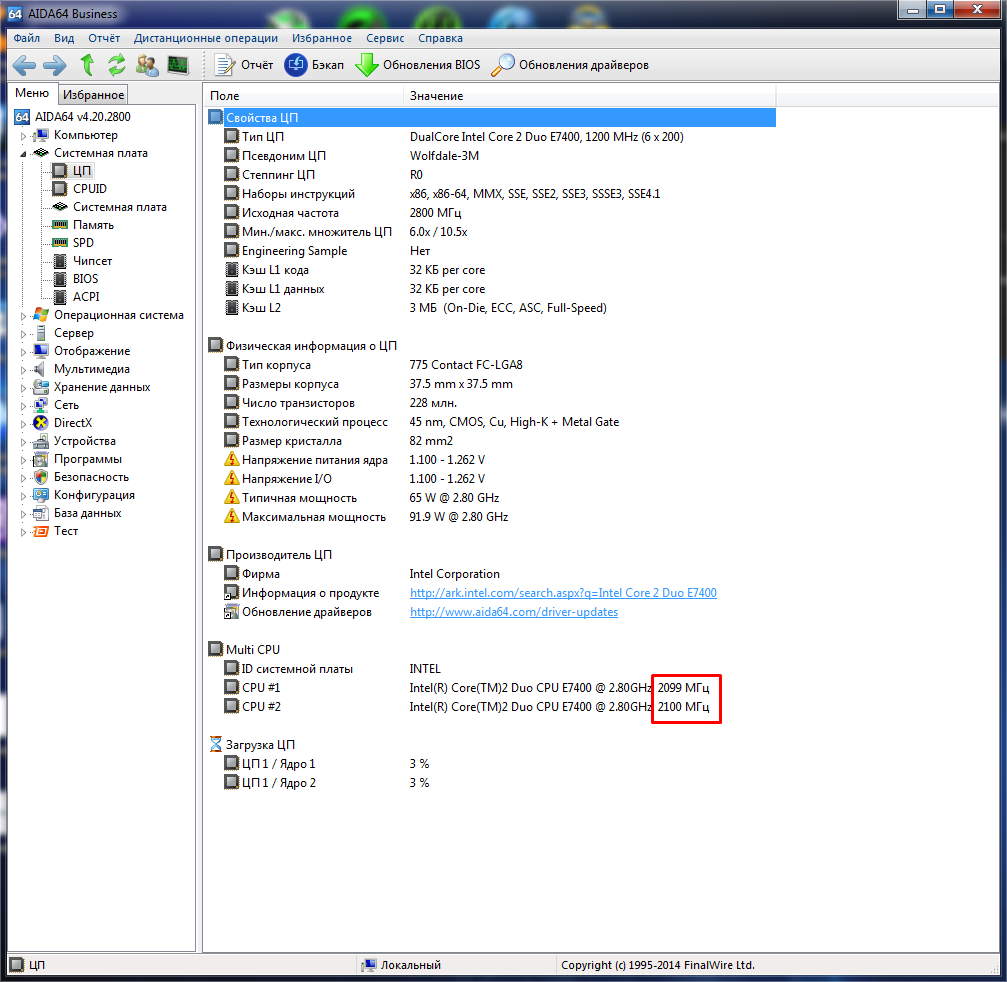Click the Тест tree icon
1007x982 pixels.
[x=40, y=531]
